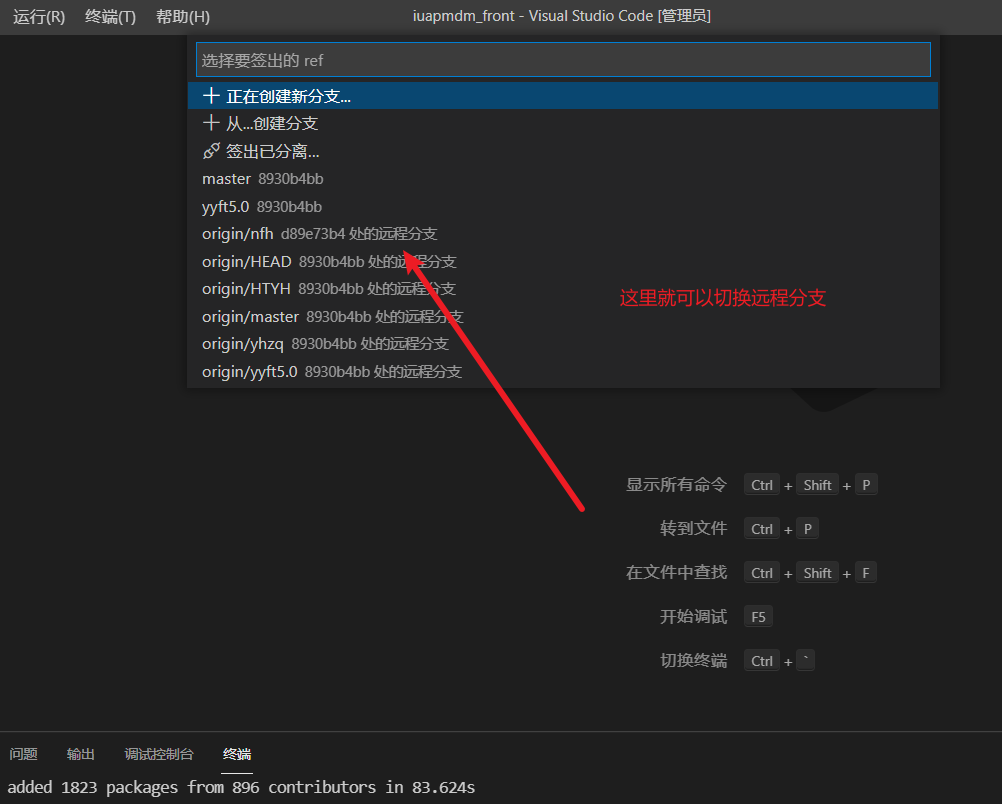This screenshot has width=1002, height=804.
Task: Click plus icon beside 从...创建分支
Action: coord(211,123)
